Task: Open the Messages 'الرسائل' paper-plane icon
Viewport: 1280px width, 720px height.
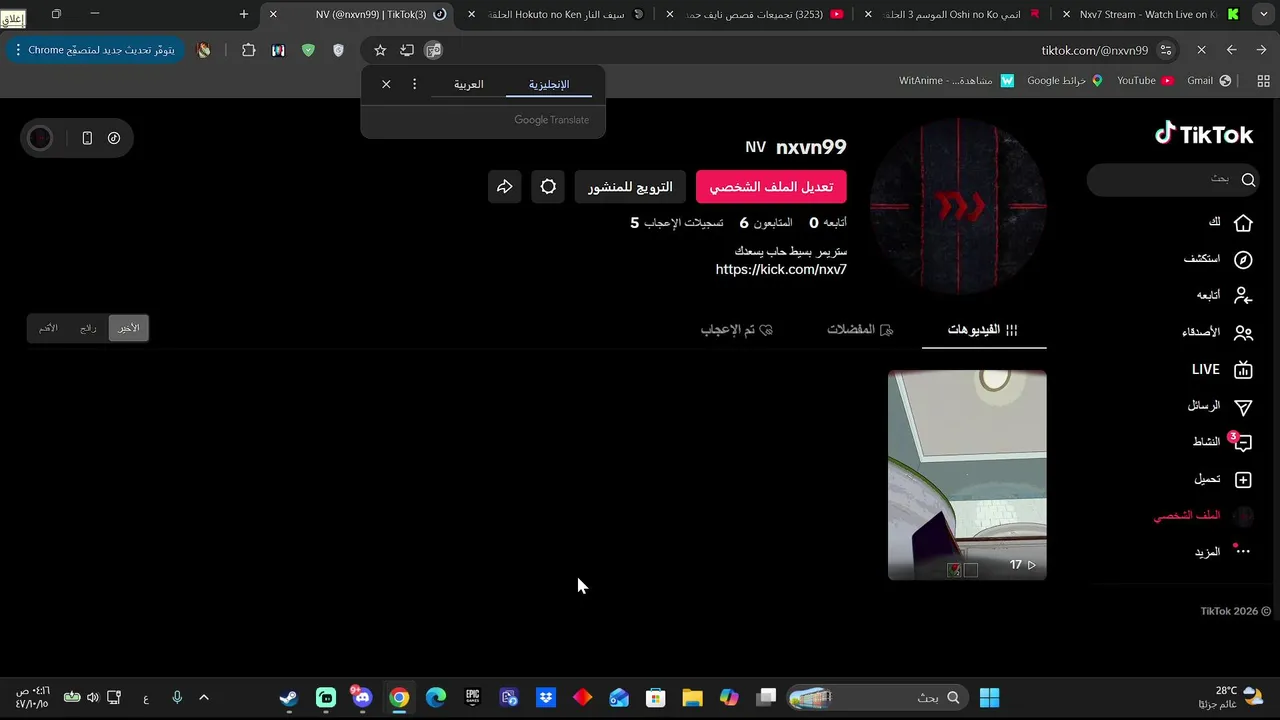Action: point(1243,406)
